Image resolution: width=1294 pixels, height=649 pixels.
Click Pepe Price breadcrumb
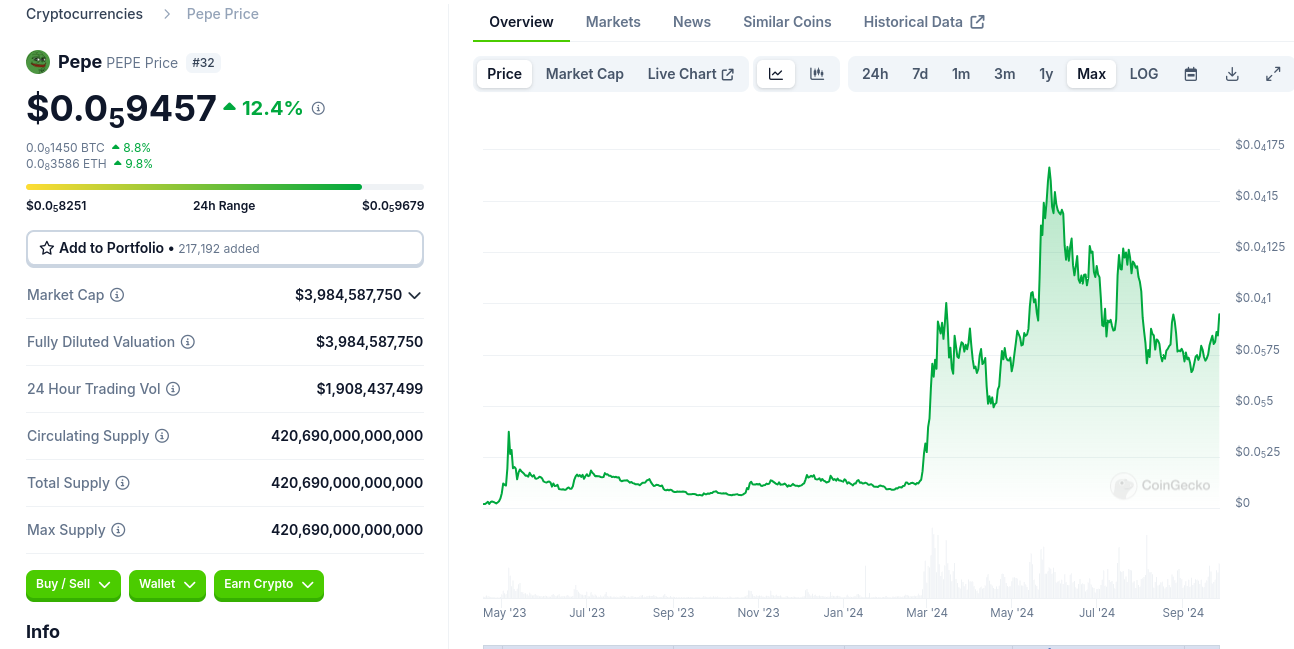223,14
